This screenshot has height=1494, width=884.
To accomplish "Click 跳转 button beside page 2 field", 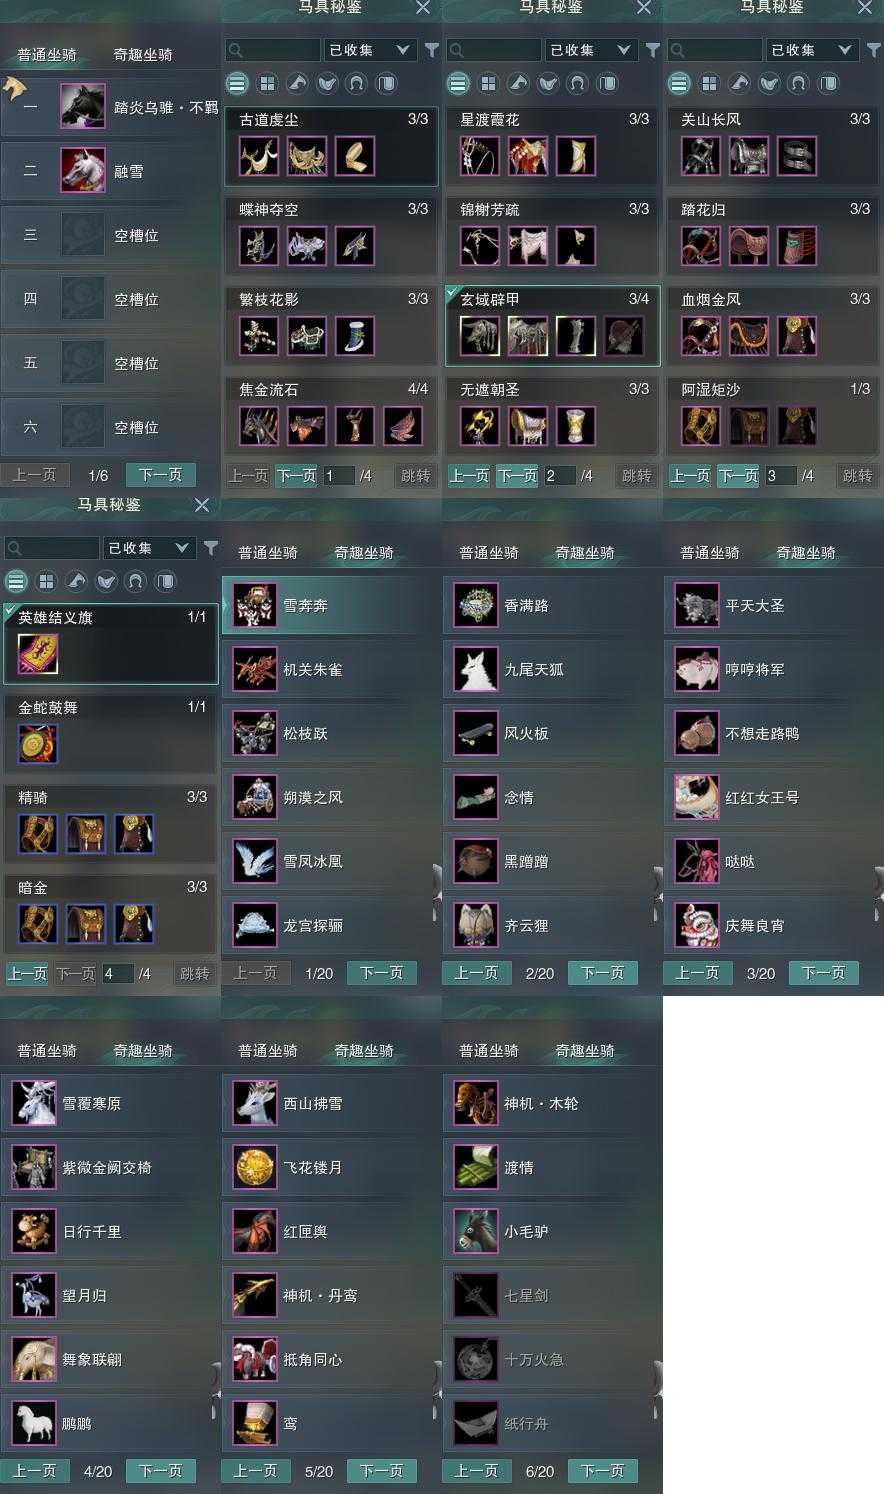I will coord(636,475).
